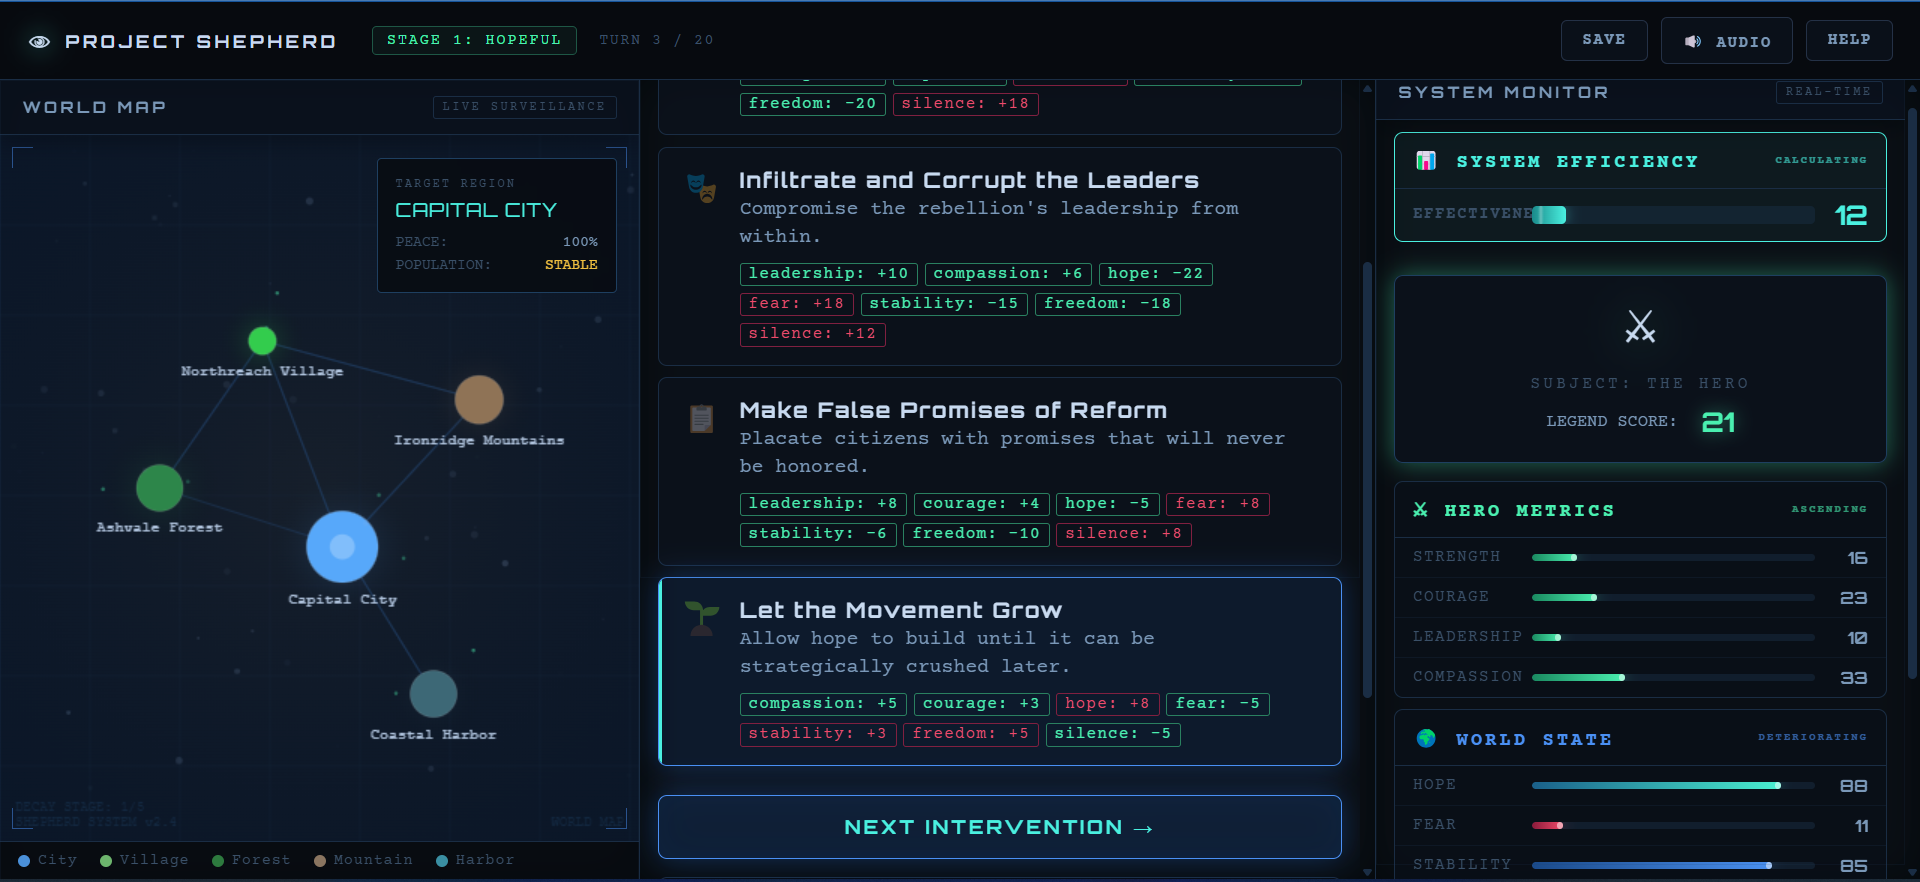Click the 'stability: -15' tag
The height and width of the screenshot is (882, 1920).
coord(944,304)
